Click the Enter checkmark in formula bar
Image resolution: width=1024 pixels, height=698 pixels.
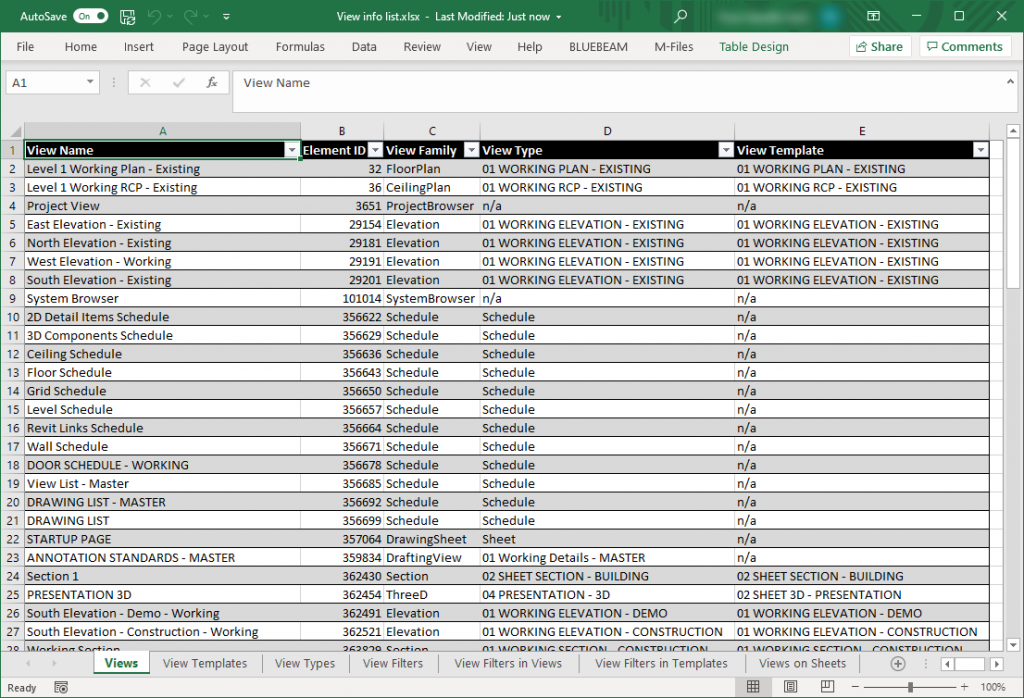coord(178,83)
